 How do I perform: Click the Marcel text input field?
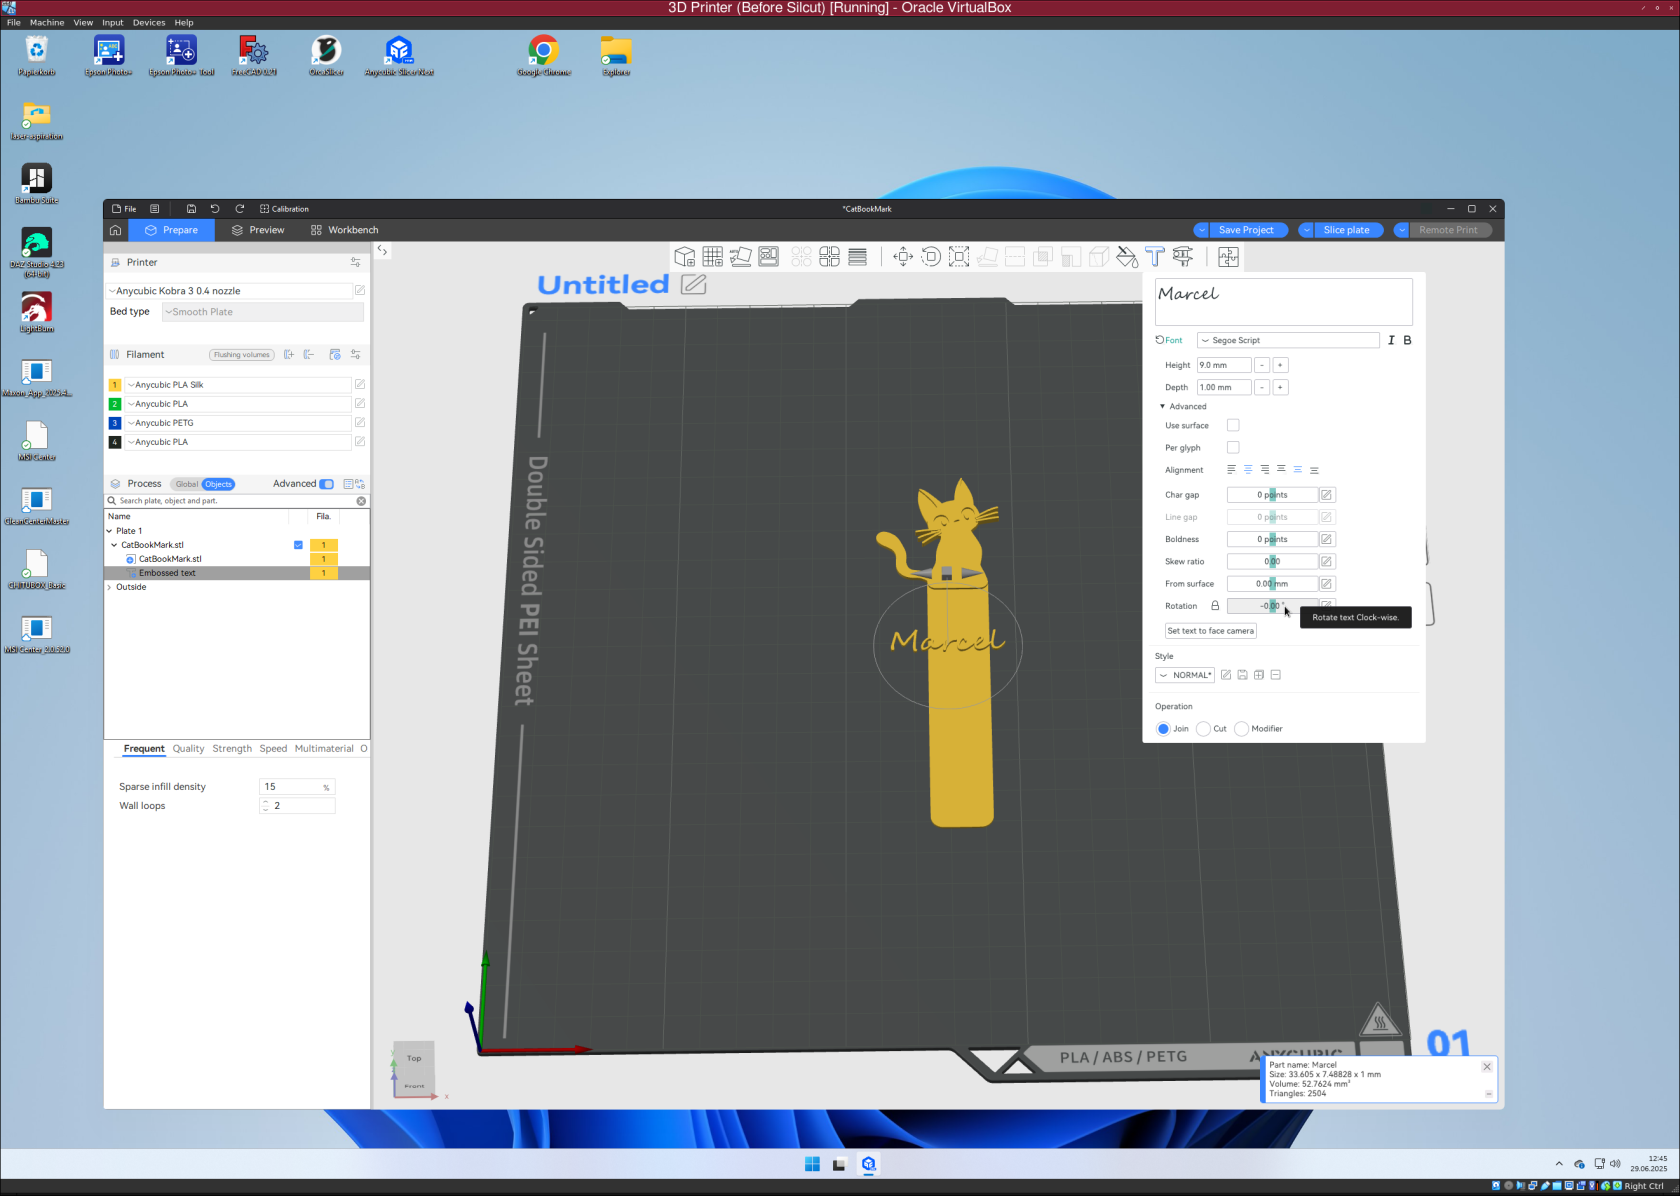click(x=1283, y=300)
